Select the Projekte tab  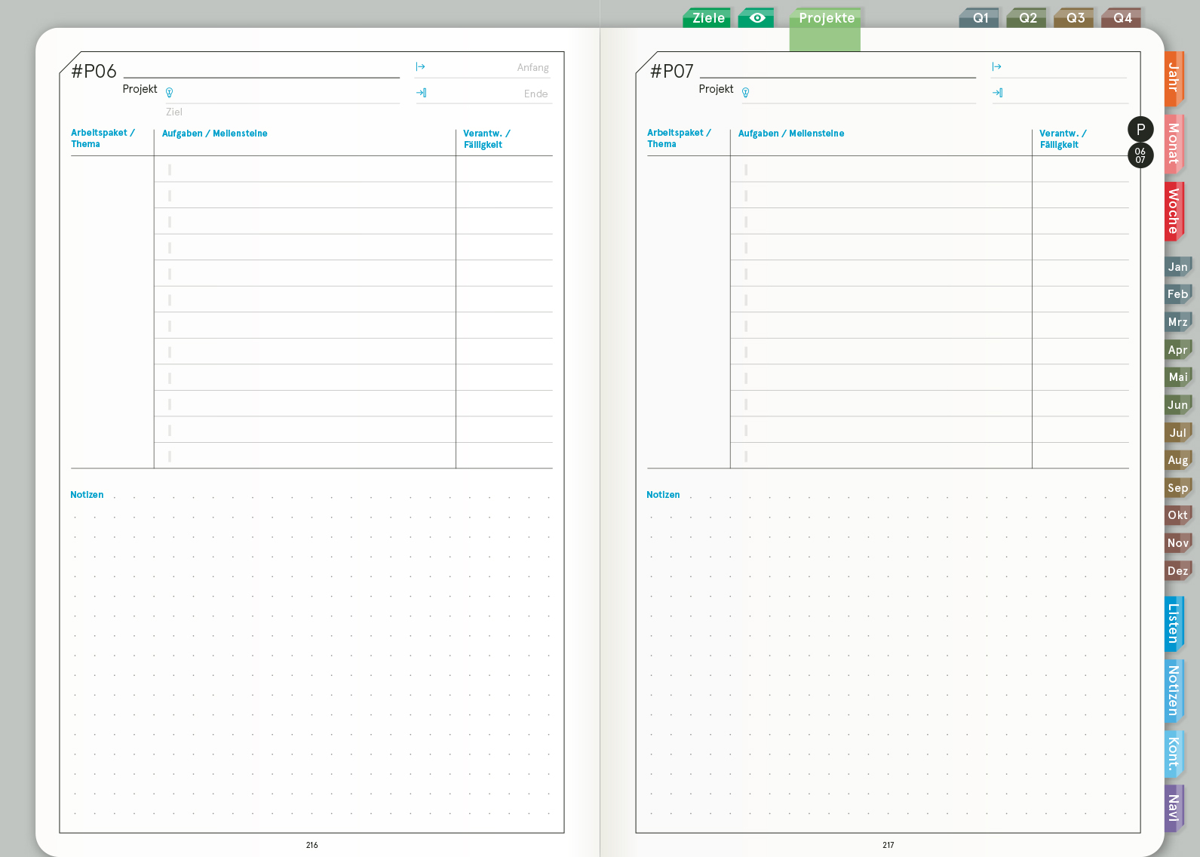(826, 28)
